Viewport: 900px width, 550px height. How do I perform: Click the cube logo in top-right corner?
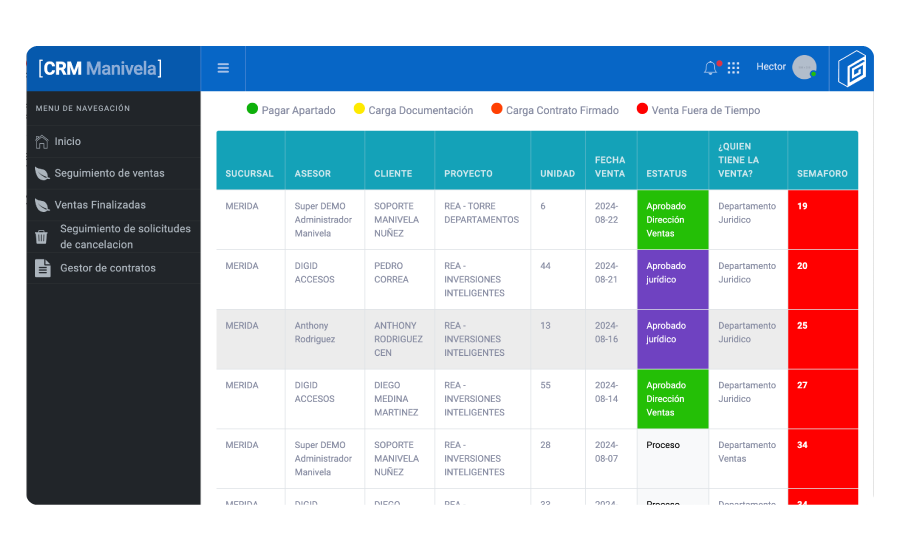coord(851,68)
